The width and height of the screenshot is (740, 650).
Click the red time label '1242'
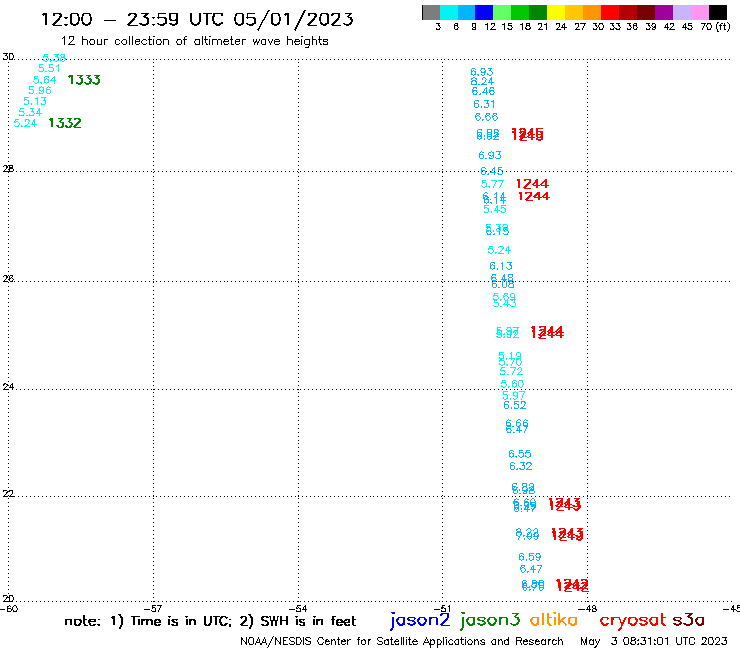[572, 585]
